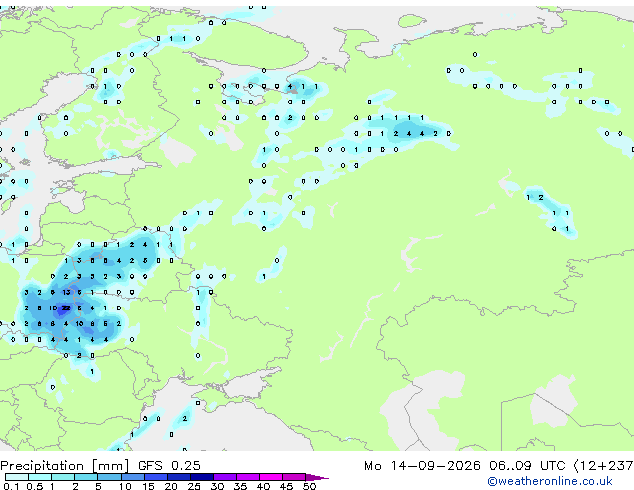Select the 30–35 mm violet legend swatch
This screenshot has height=490, width=634.
click(x=225, y=477)
